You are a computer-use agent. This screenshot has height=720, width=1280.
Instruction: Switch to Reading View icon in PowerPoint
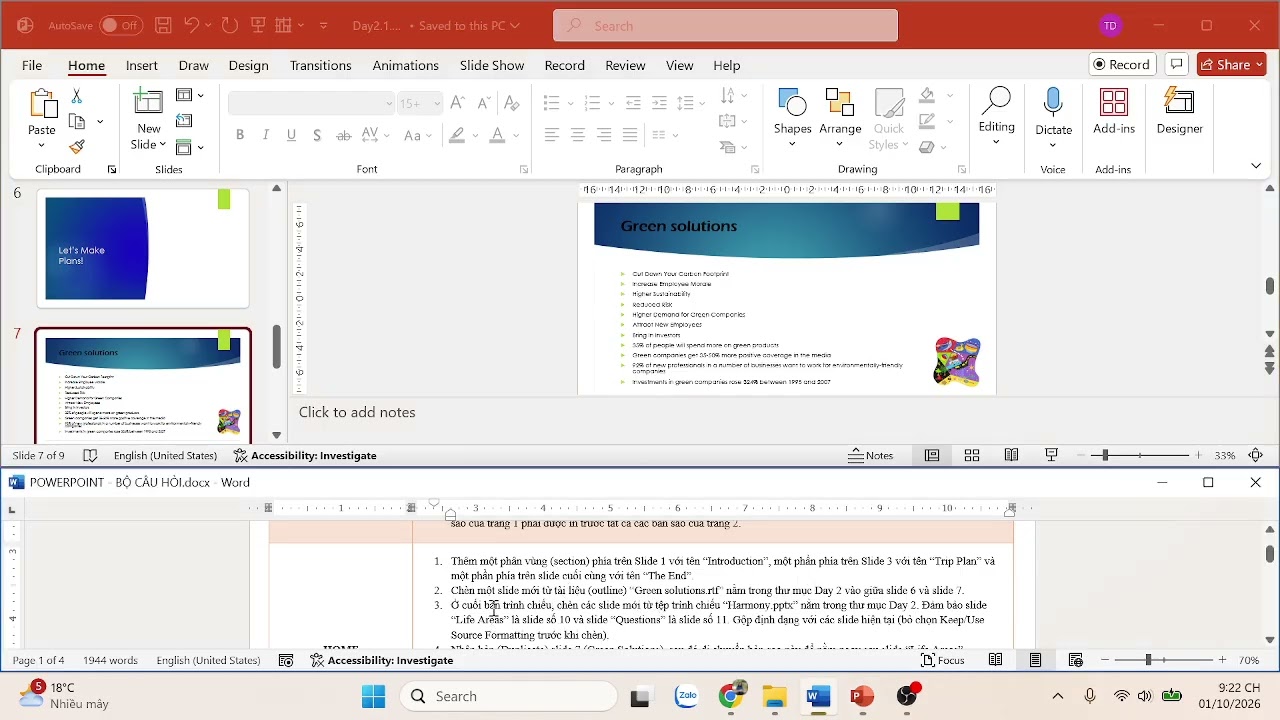pos(1012,455)
